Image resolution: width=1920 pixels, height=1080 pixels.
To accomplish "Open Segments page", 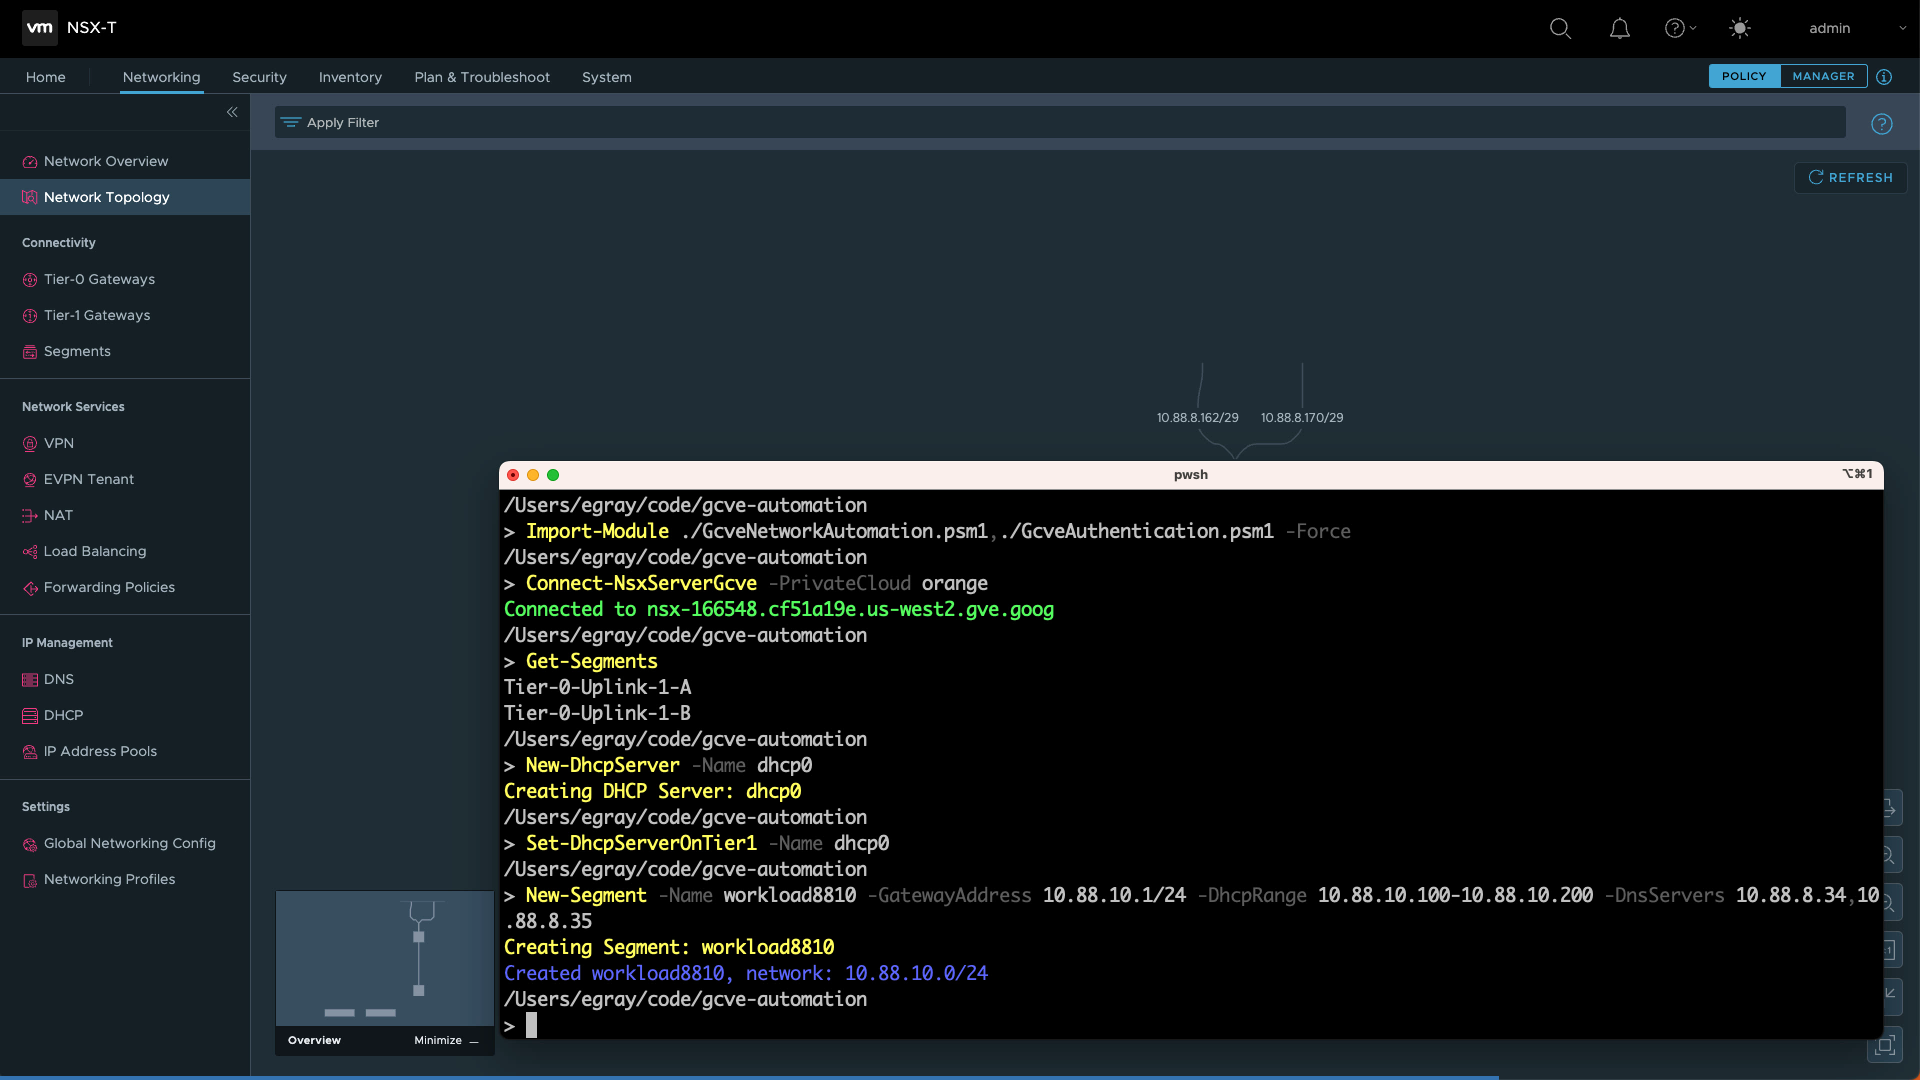I will click(x=77, y=351).
